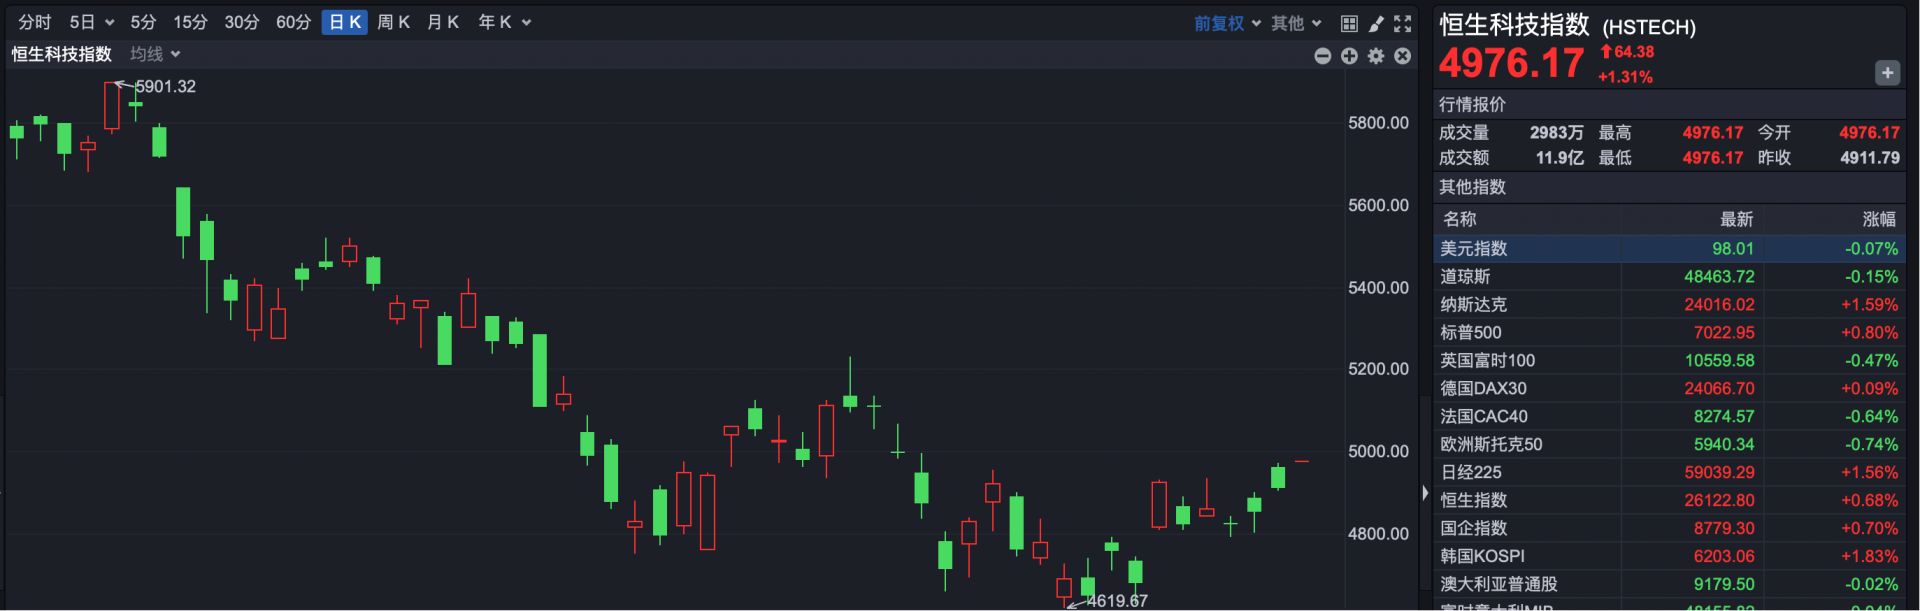Viewport: 1920px width, 611px height.
Task: Close the chart indicator bar
Action: click(1403, 56)
